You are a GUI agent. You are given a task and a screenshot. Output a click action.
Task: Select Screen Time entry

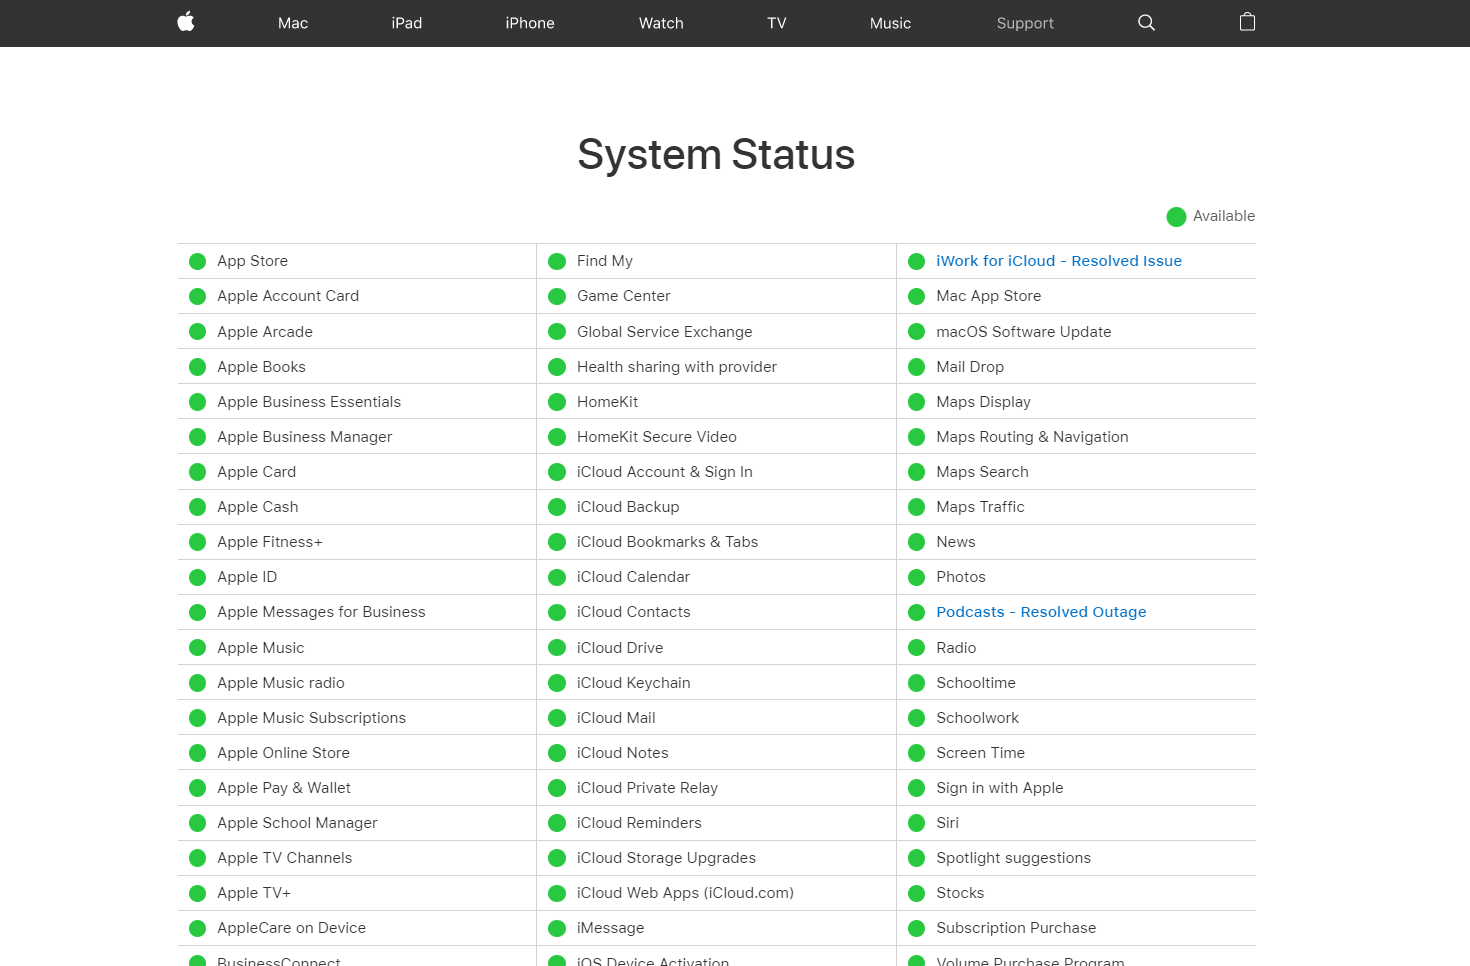(981, 753)
